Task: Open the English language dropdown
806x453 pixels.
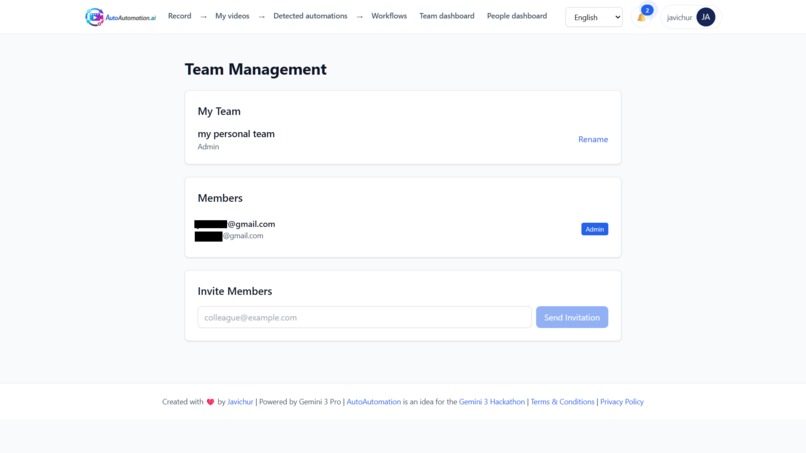Action: click(594, 17)
